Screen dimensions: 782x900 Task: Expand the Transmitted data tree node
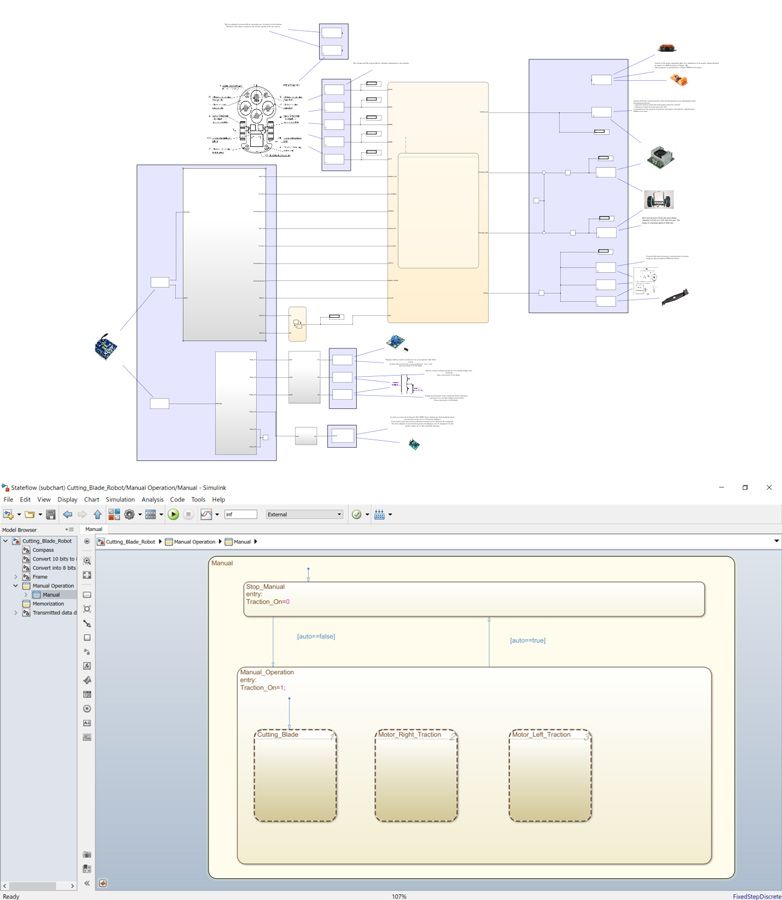(16, 612)
